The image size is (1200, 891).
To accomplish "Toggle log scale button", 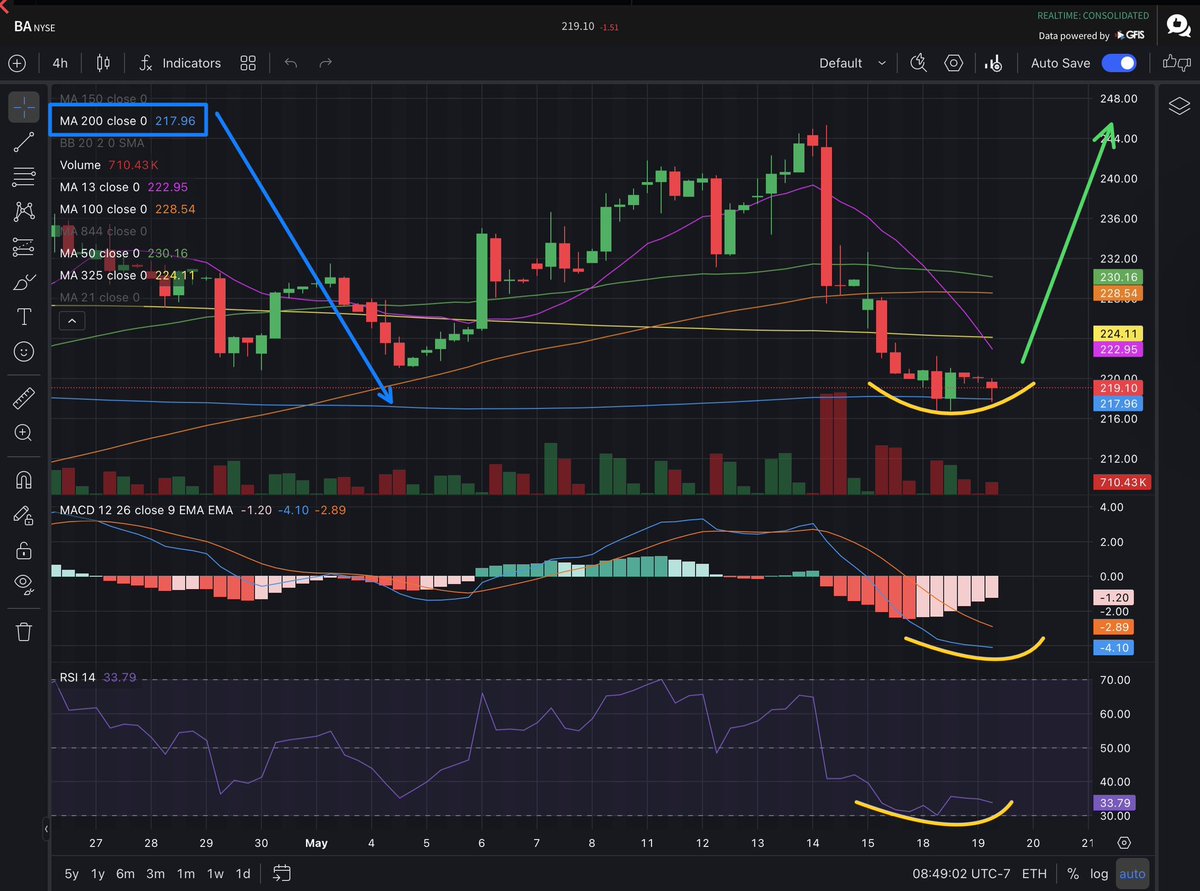I will coord(1099,874).
